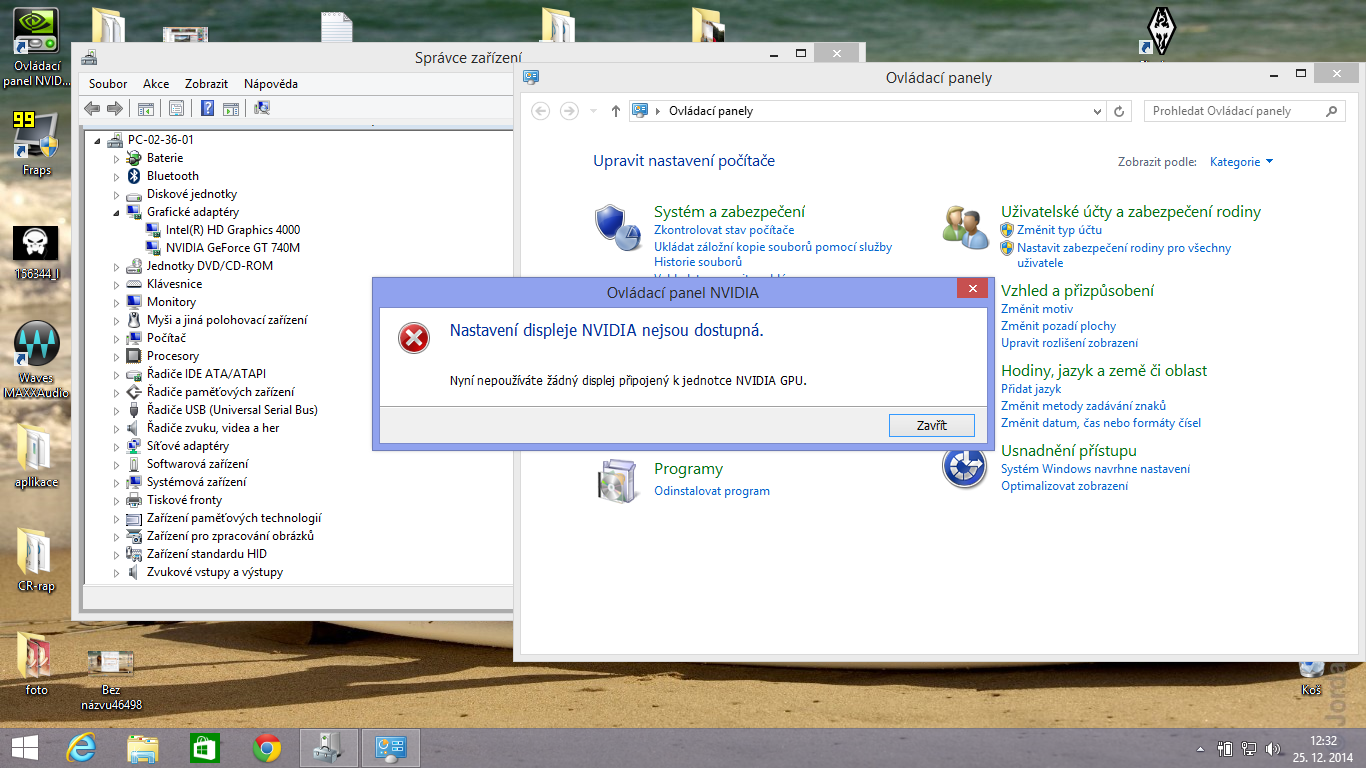Viewport: 1366px width, 768px height.
Task: Open Google Chrome from taskbar
Action: click(266, 748)
